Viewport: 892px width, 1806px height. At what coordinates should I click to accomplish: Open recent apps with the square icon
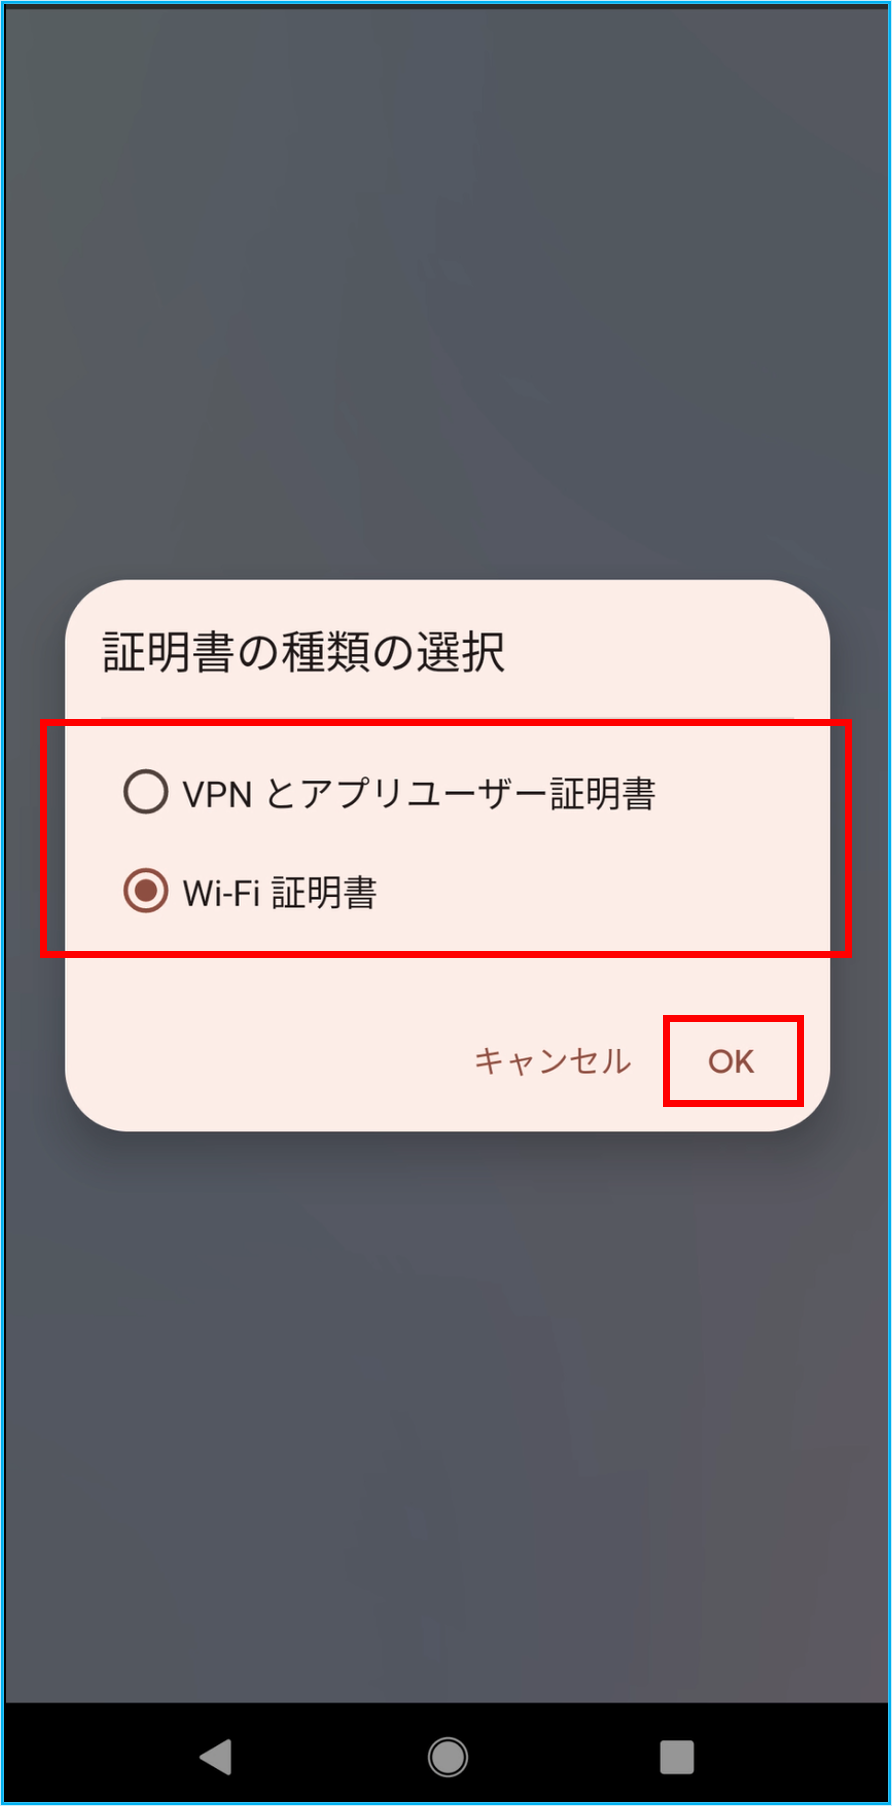tap(677, 1757)
